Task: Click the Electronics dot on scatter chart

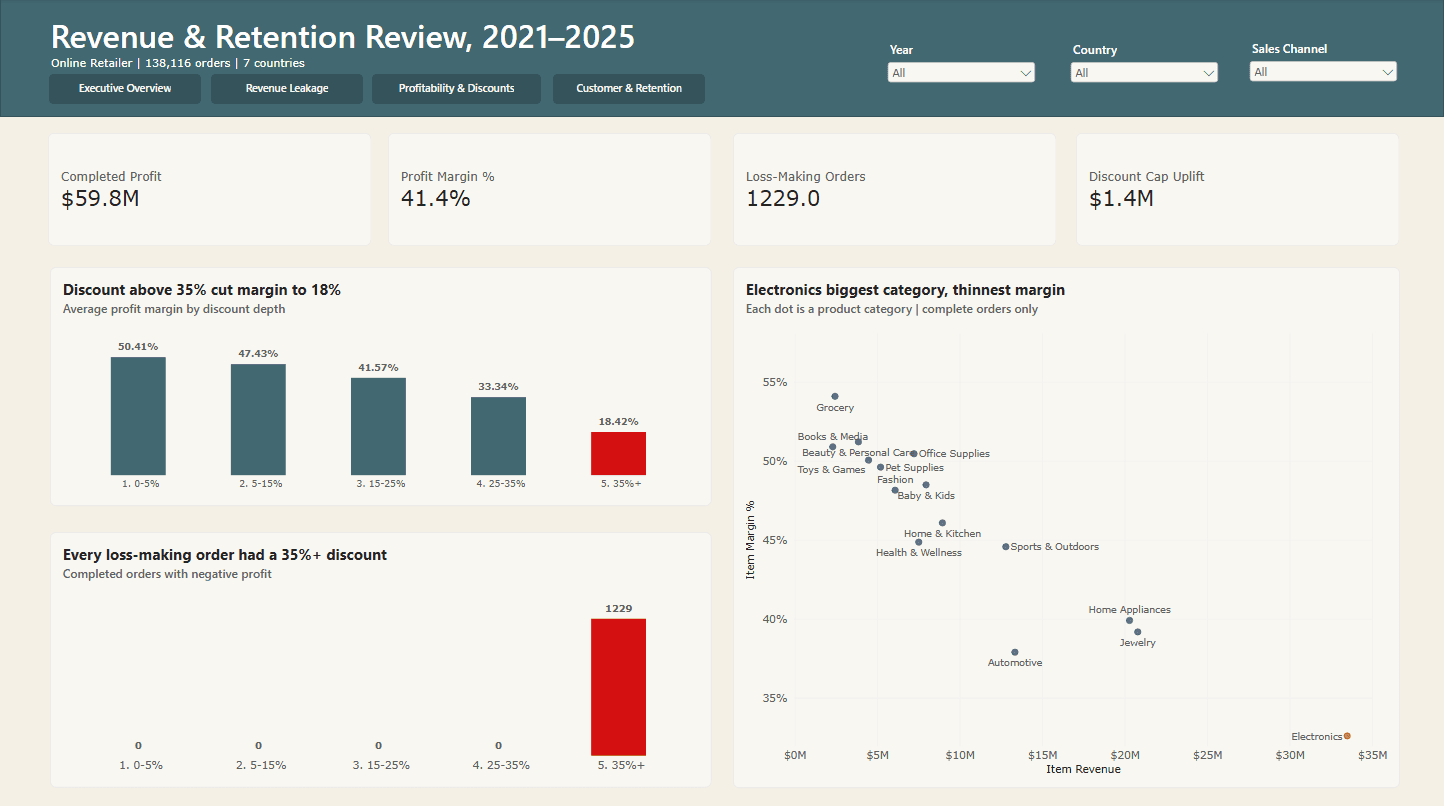Action: tap(1347, 736)
